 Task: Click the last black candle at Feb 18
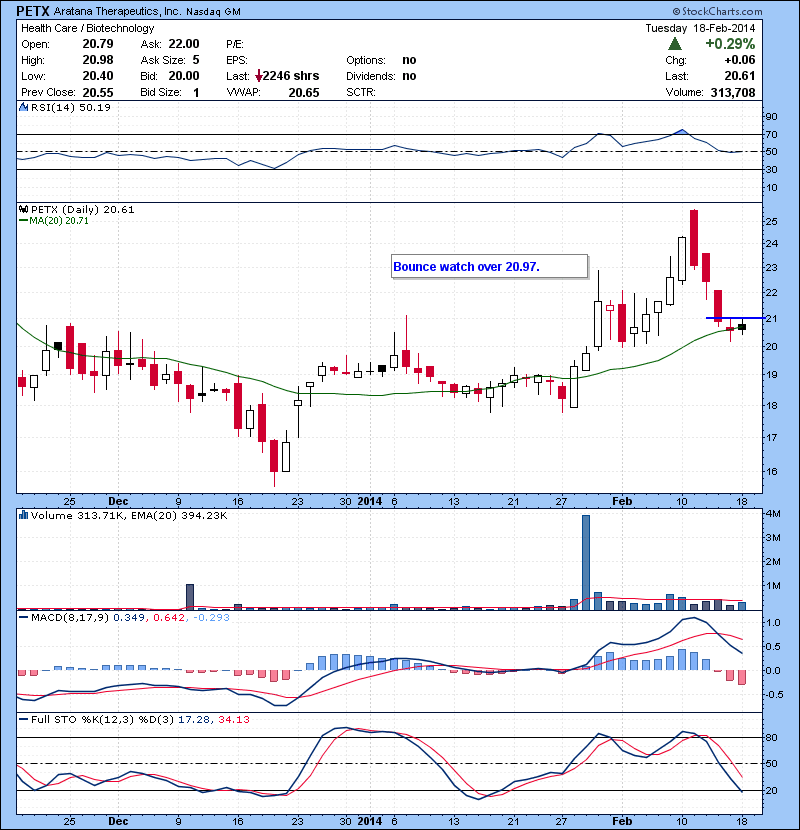[x=742, y=327]
